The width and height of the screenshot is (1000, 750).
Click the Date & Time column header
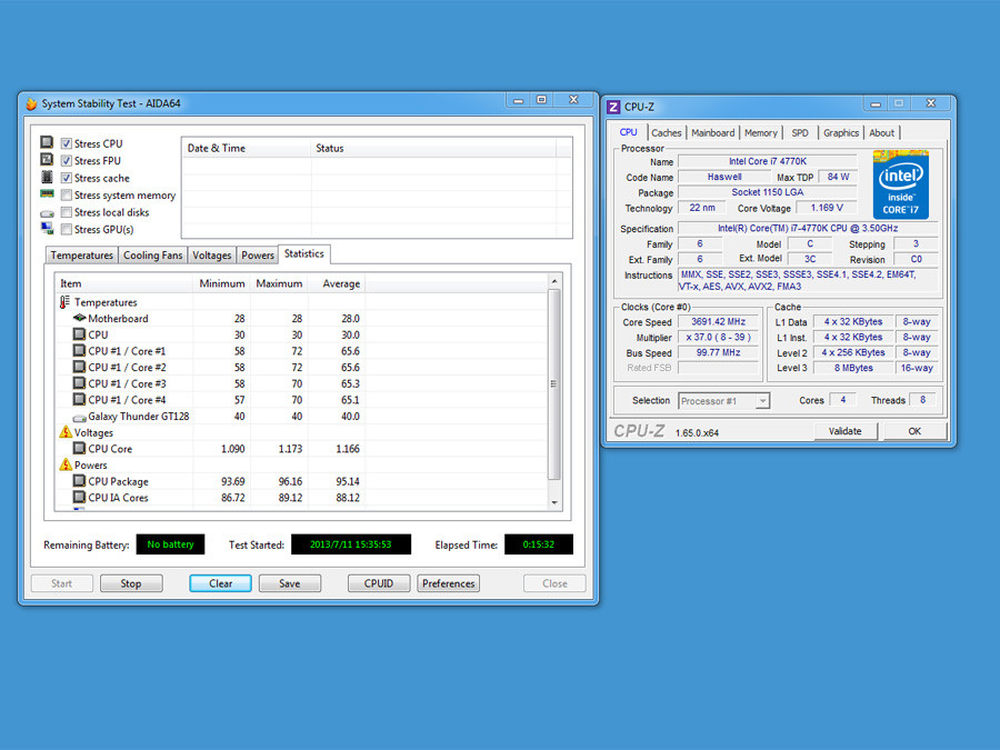[247, 148]
